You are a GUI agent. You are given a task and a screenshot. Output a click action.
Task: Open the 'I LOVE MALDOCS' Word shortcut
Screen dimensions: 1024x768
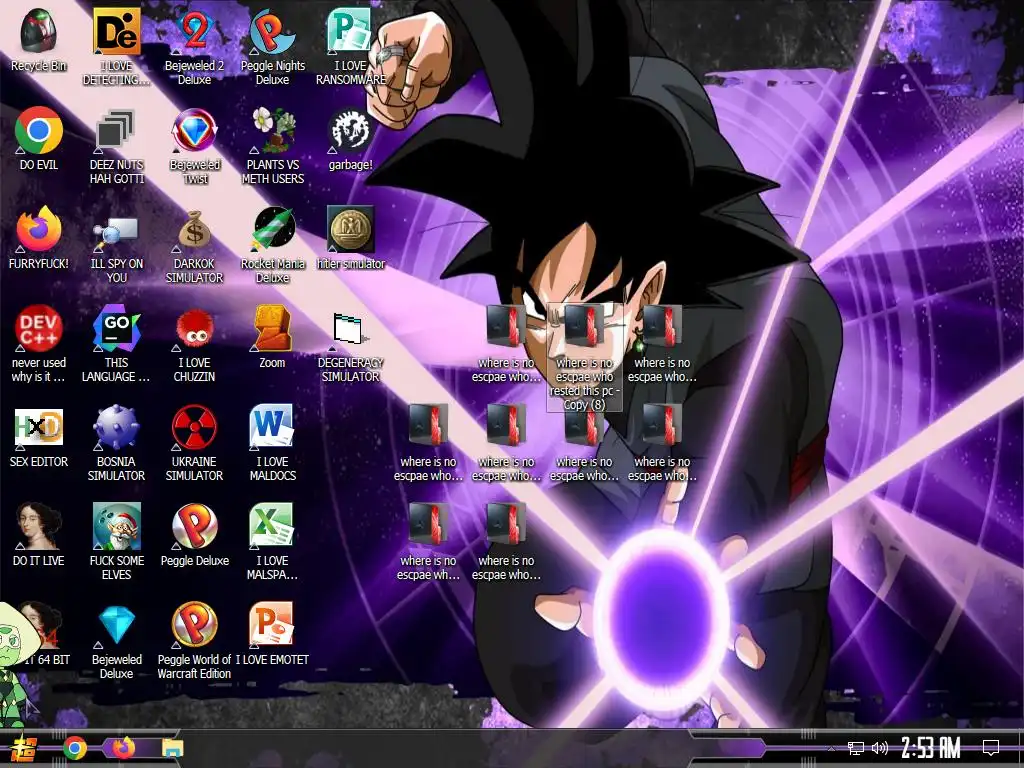[x=272, y=443]
